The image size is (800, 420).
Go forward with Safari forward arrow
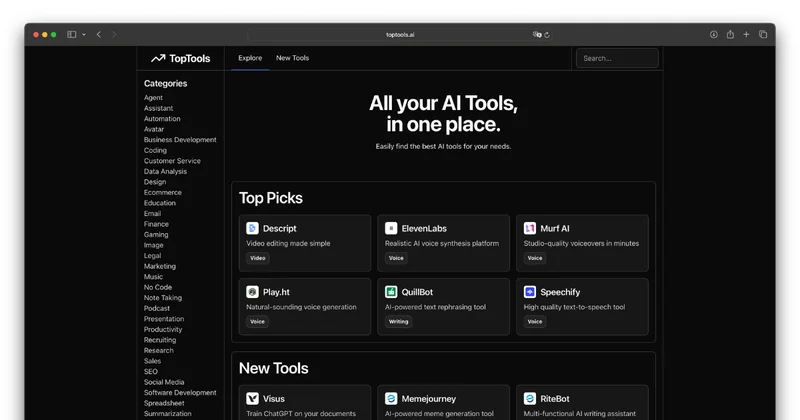[114, 35]
